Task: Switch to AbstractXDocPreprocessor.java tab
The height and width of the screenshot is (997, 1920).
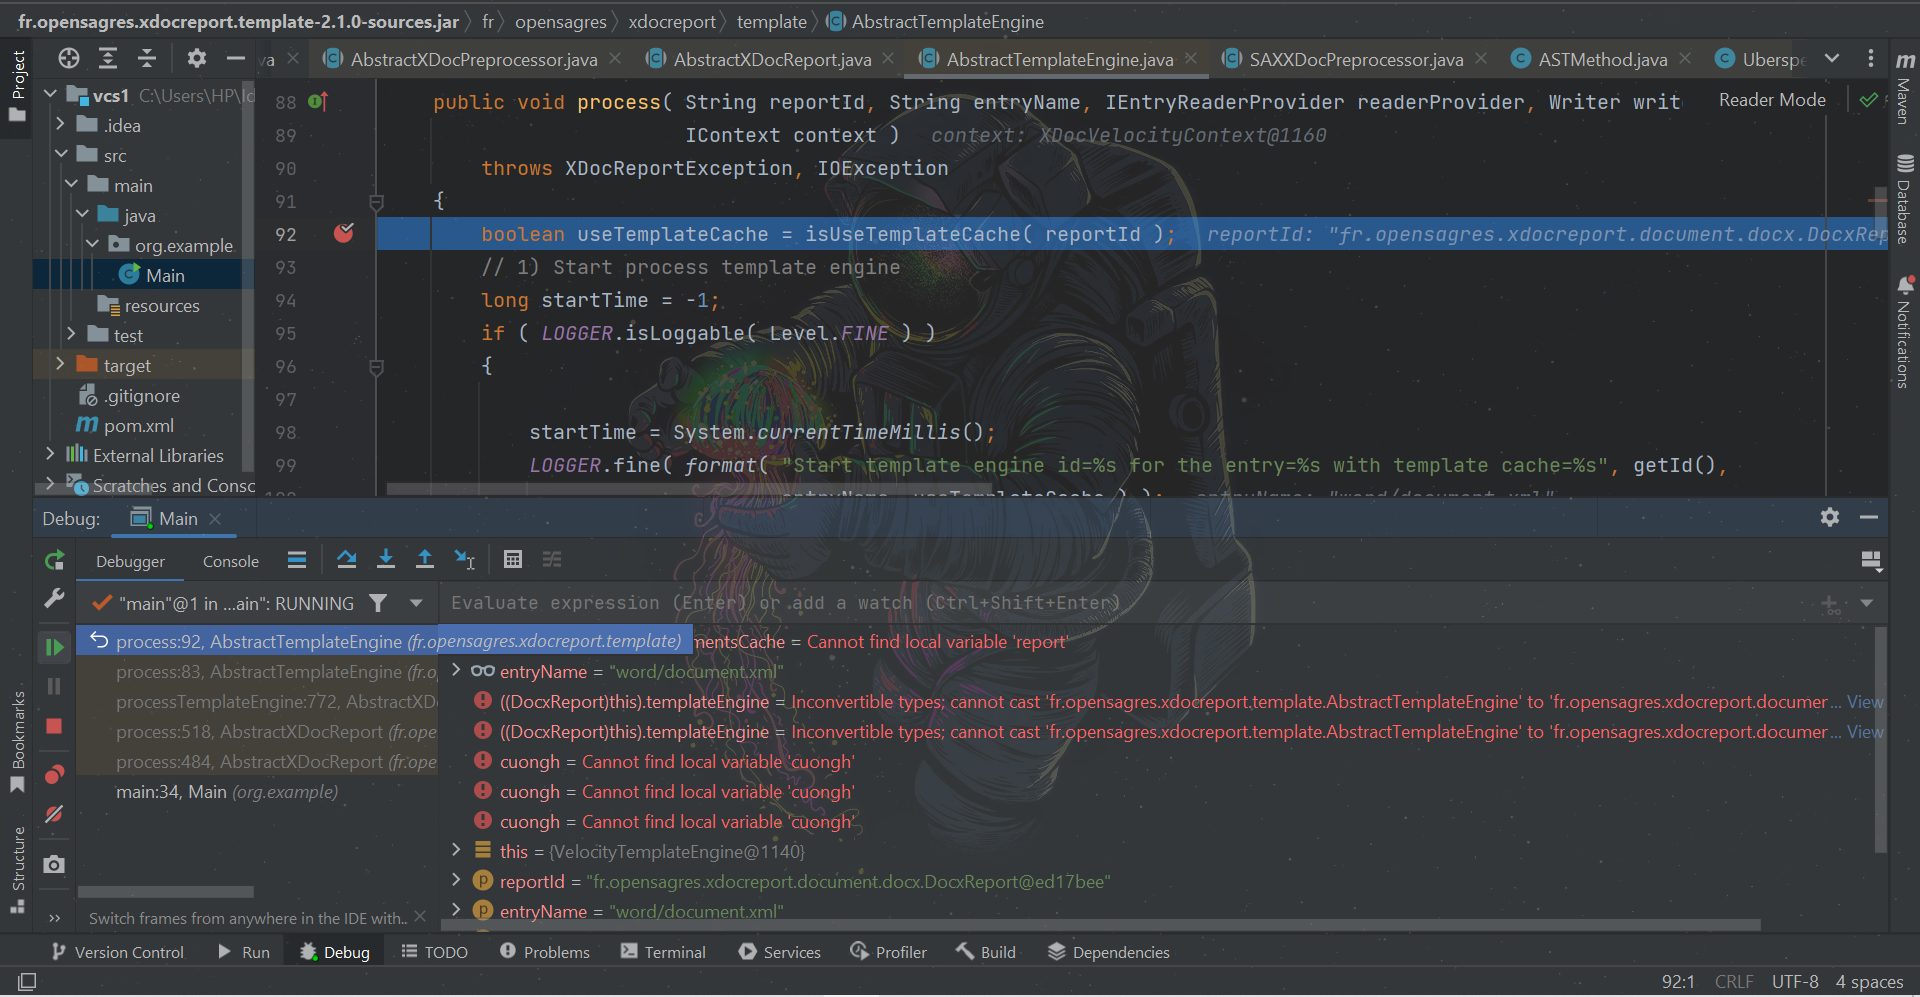Action: (x=473, y=60)
